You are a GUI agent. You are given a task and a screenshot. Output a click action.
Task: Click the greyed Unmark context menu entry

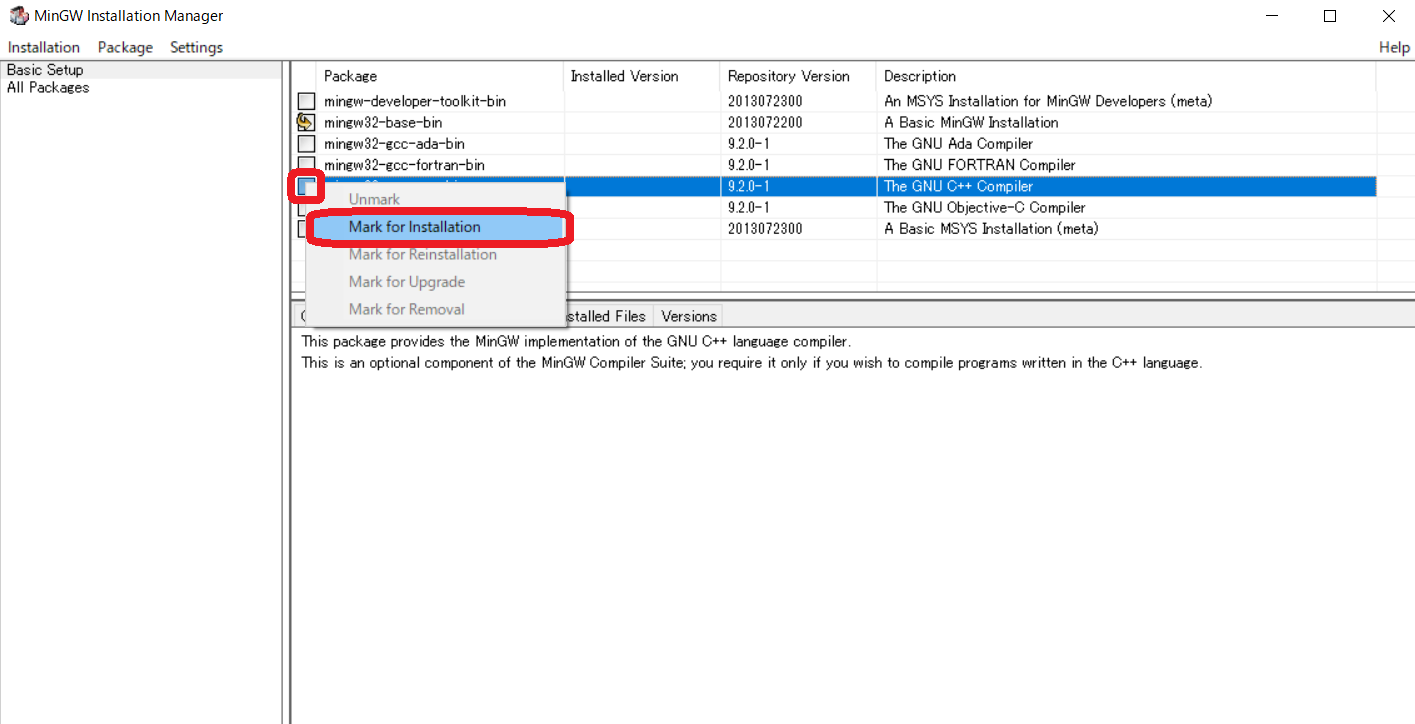click(437, 199)
